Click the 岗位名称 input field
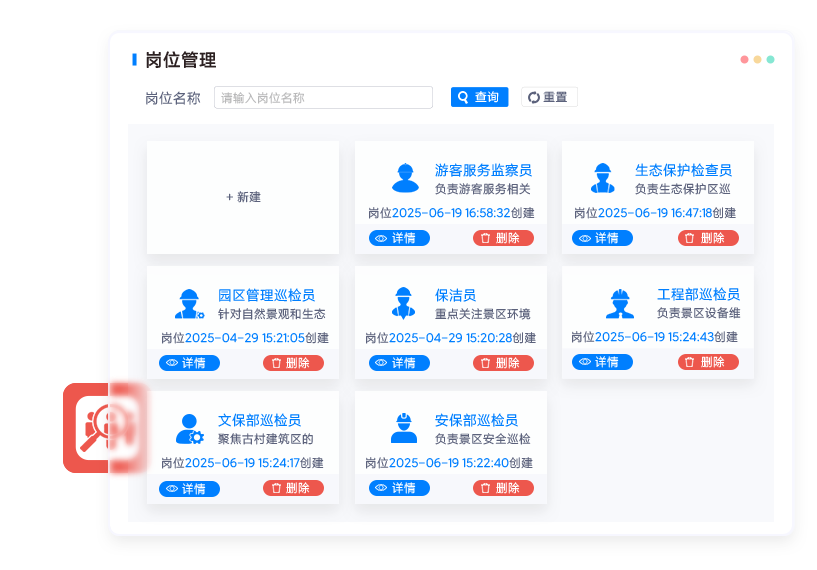The width and height of the screenshot is (817, 570). (x=323, y=98)
